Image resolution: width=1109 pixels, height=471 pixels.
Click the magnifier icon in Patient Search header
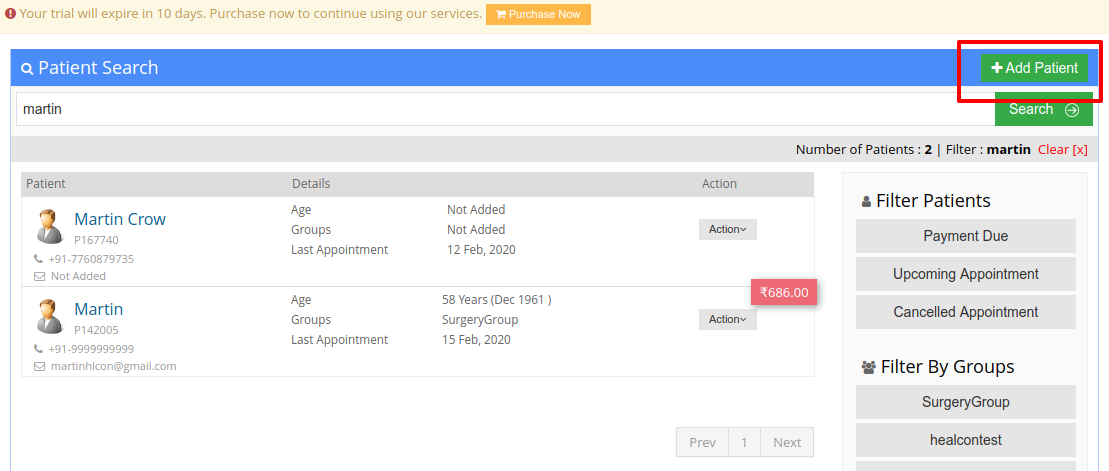pyautogui.click(x=28, y=69)
